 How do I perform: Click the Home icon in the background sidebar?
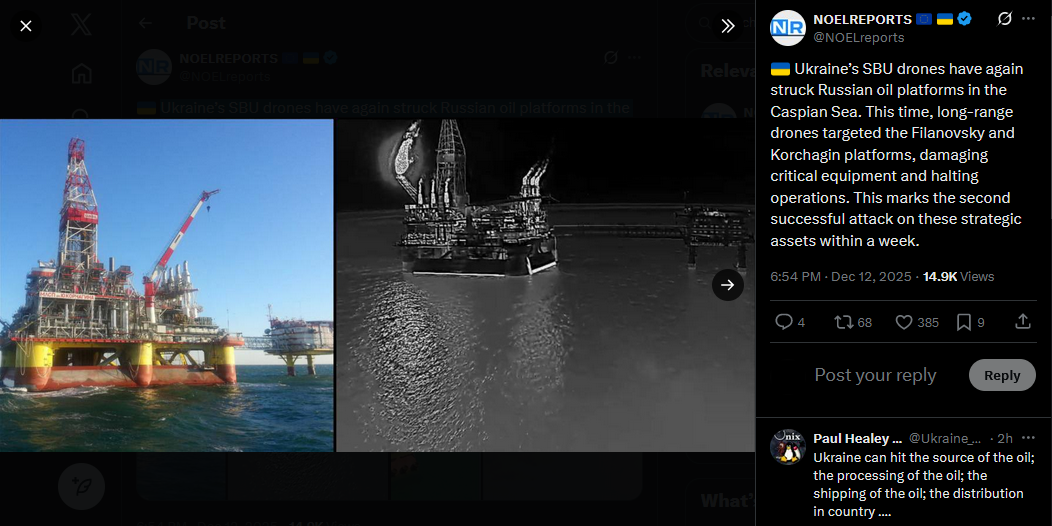(82, 73)
